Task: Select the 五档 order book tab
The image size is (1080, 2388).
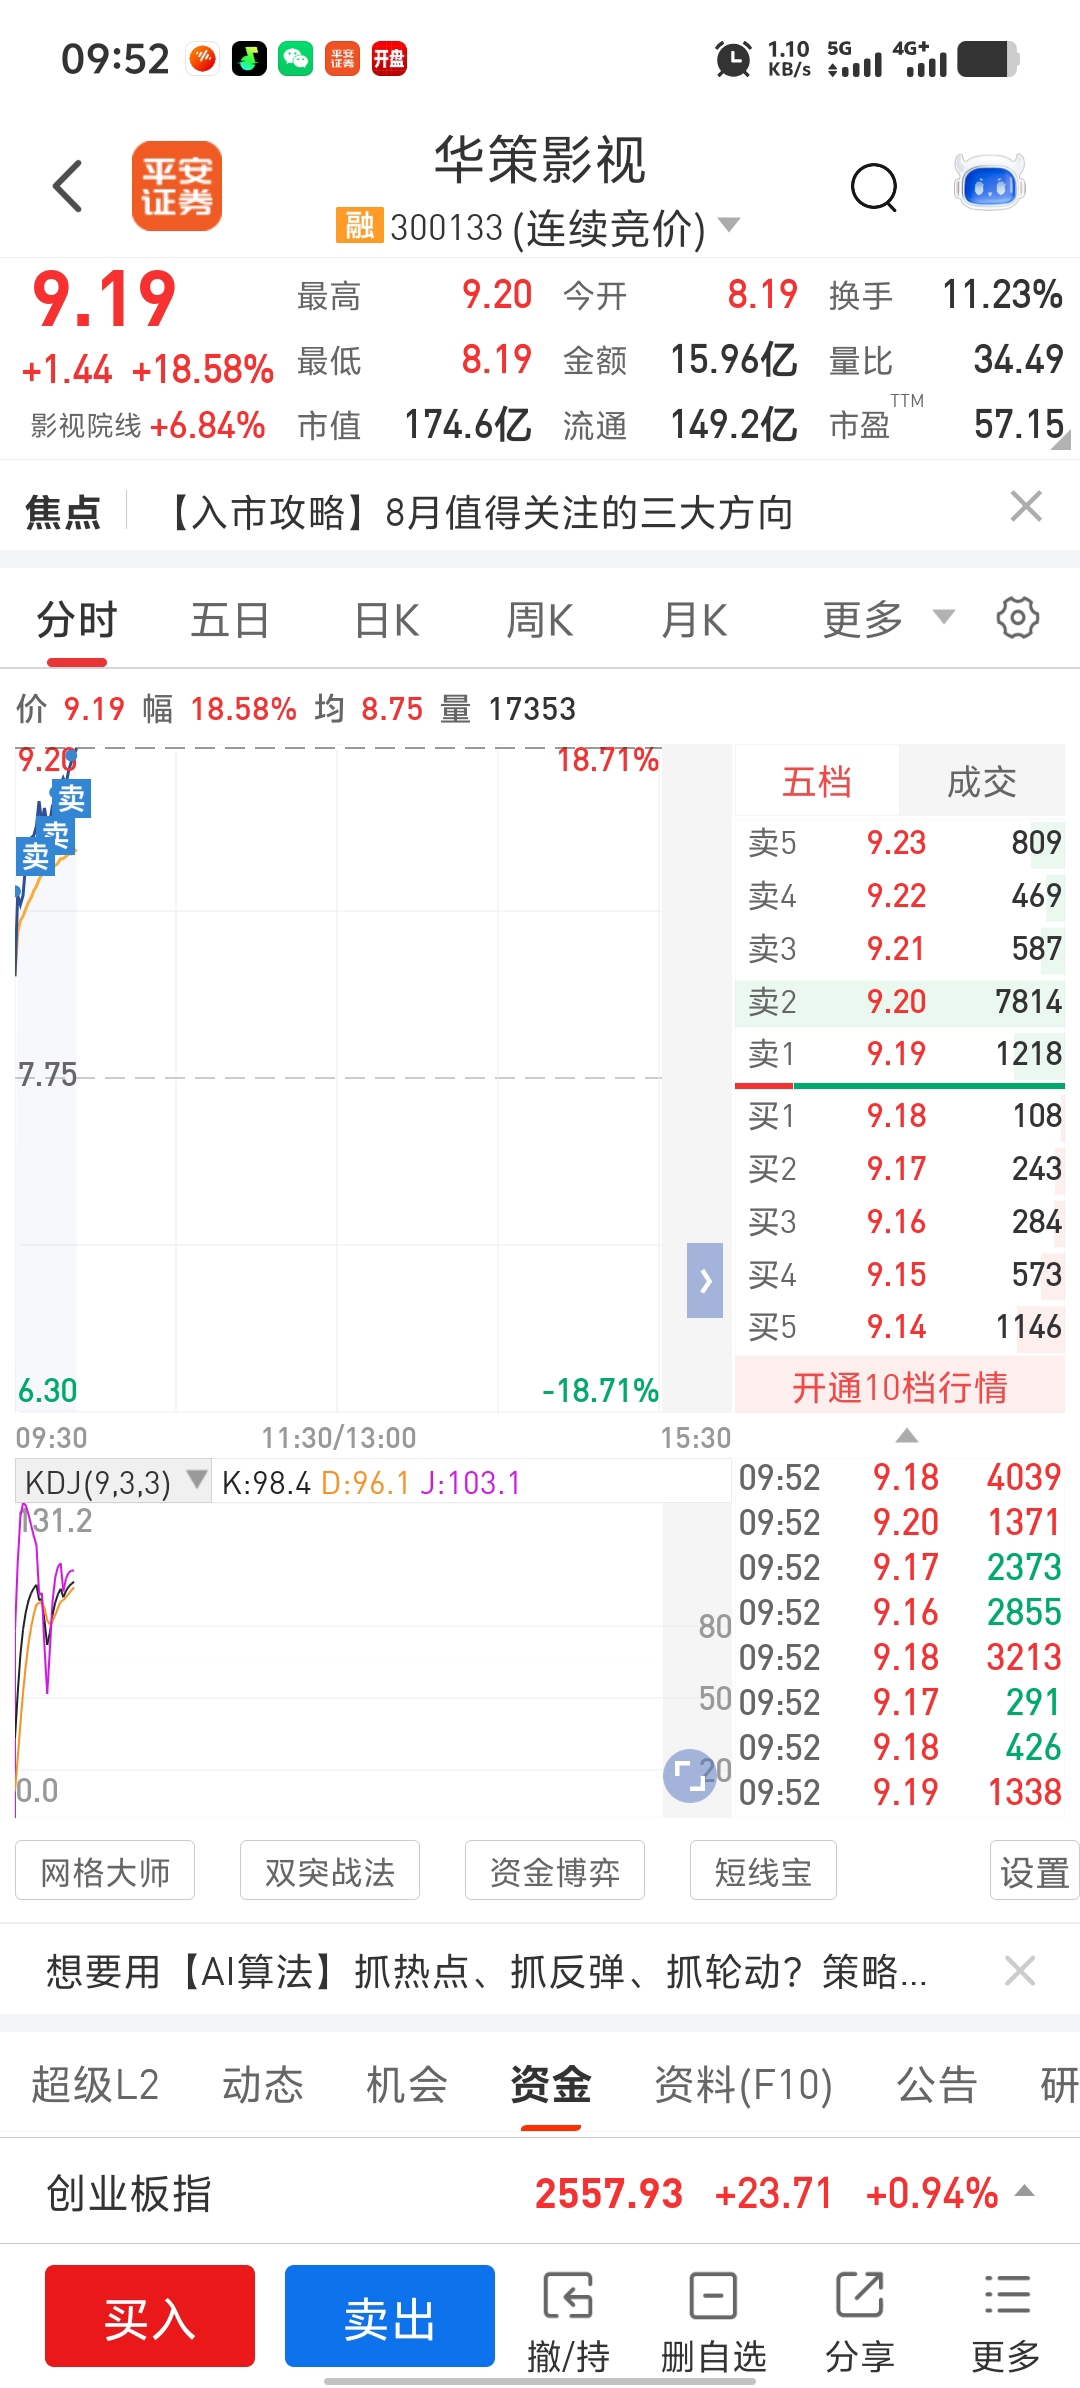Action: coord(817,781)
